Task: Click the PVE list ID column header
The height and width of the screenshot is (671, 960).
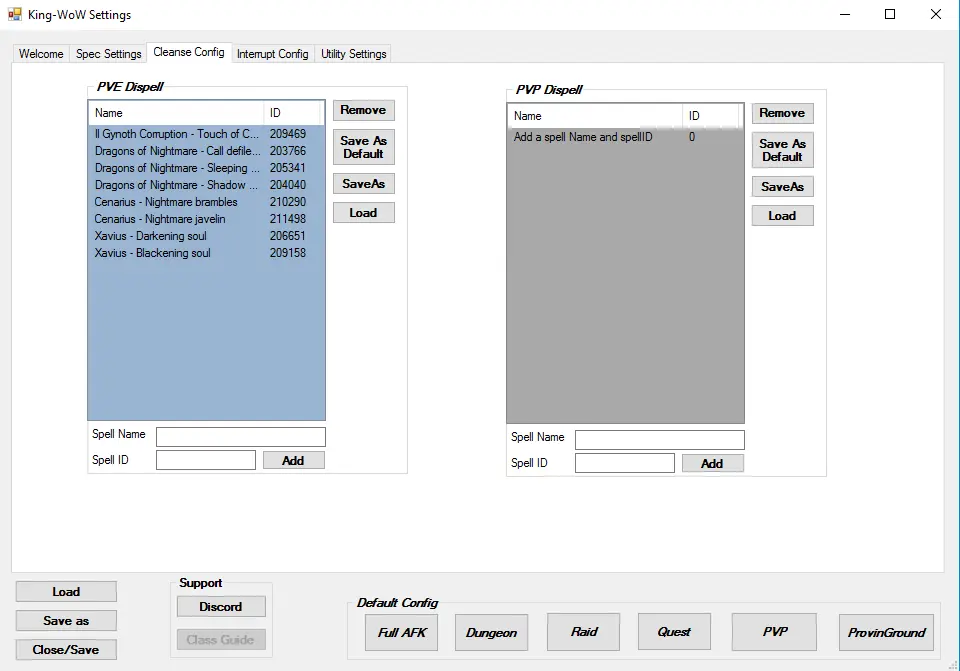Action: [x=292, y=113]
